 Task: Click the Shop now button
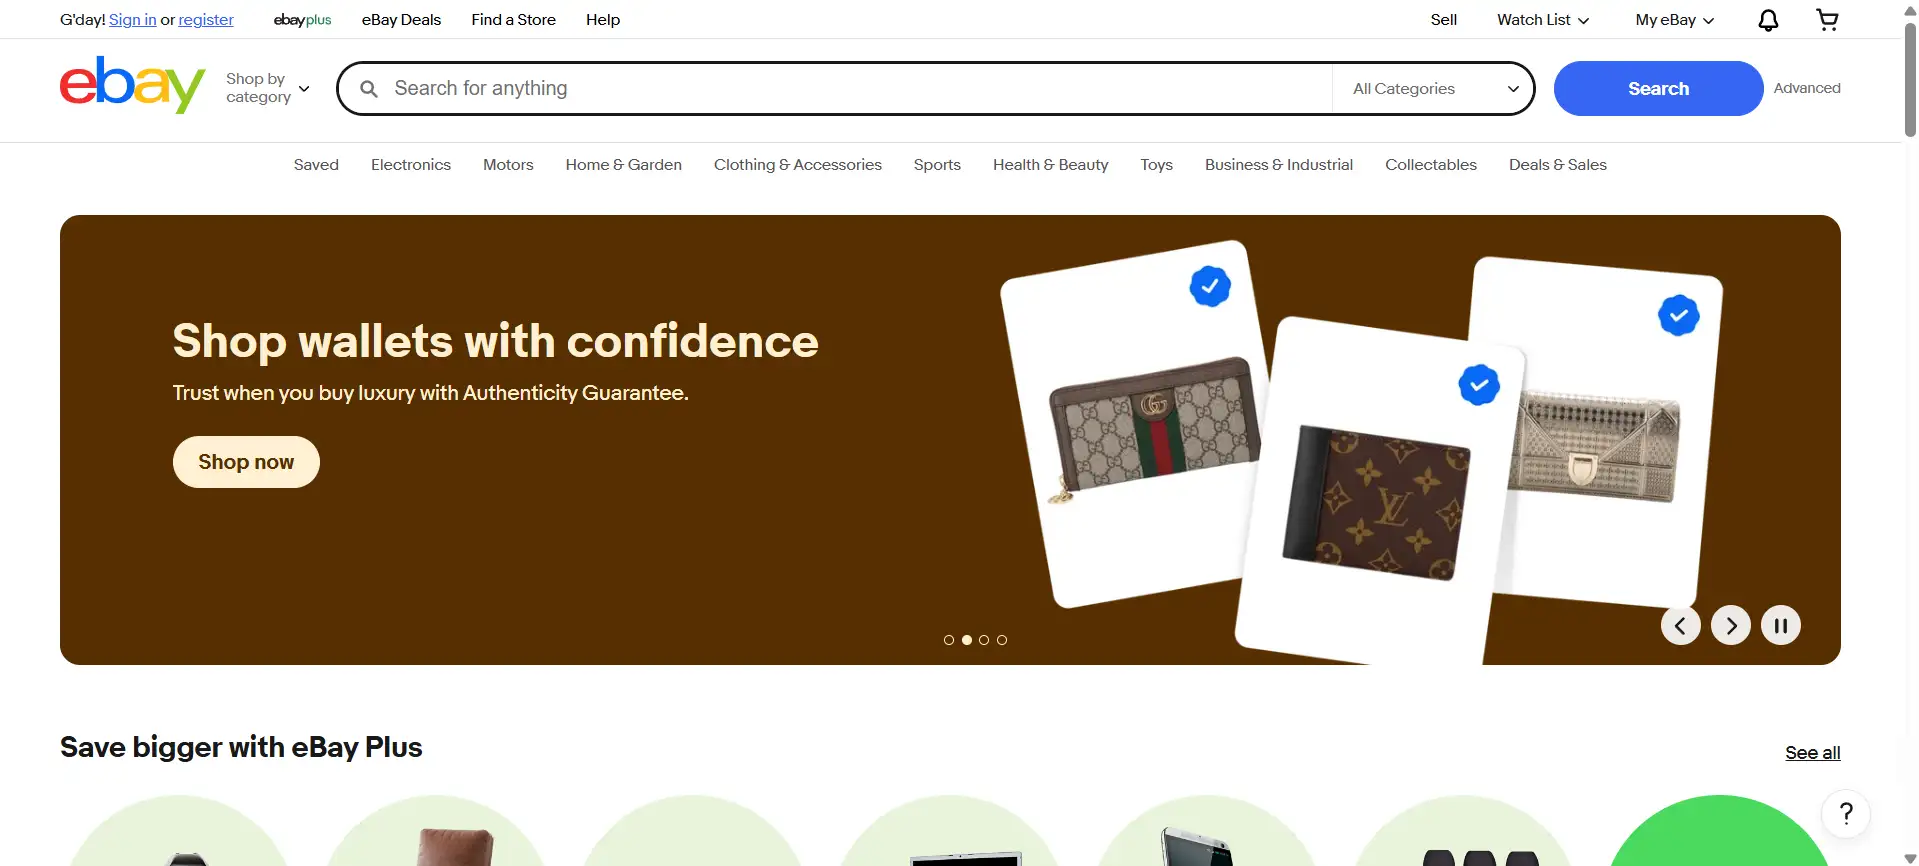coord(246,462)
